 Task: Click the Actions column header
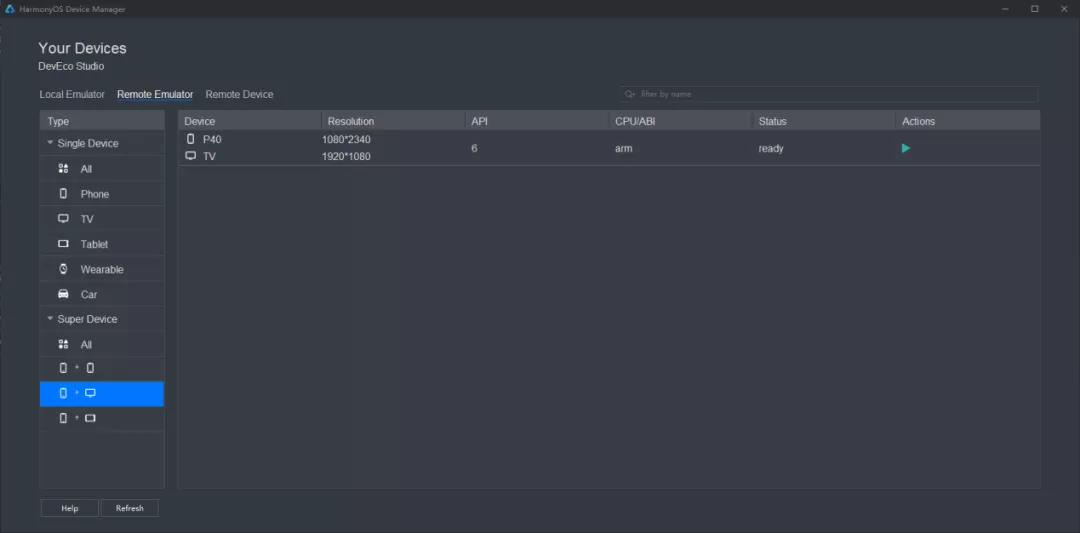click(x=968, y=121)
